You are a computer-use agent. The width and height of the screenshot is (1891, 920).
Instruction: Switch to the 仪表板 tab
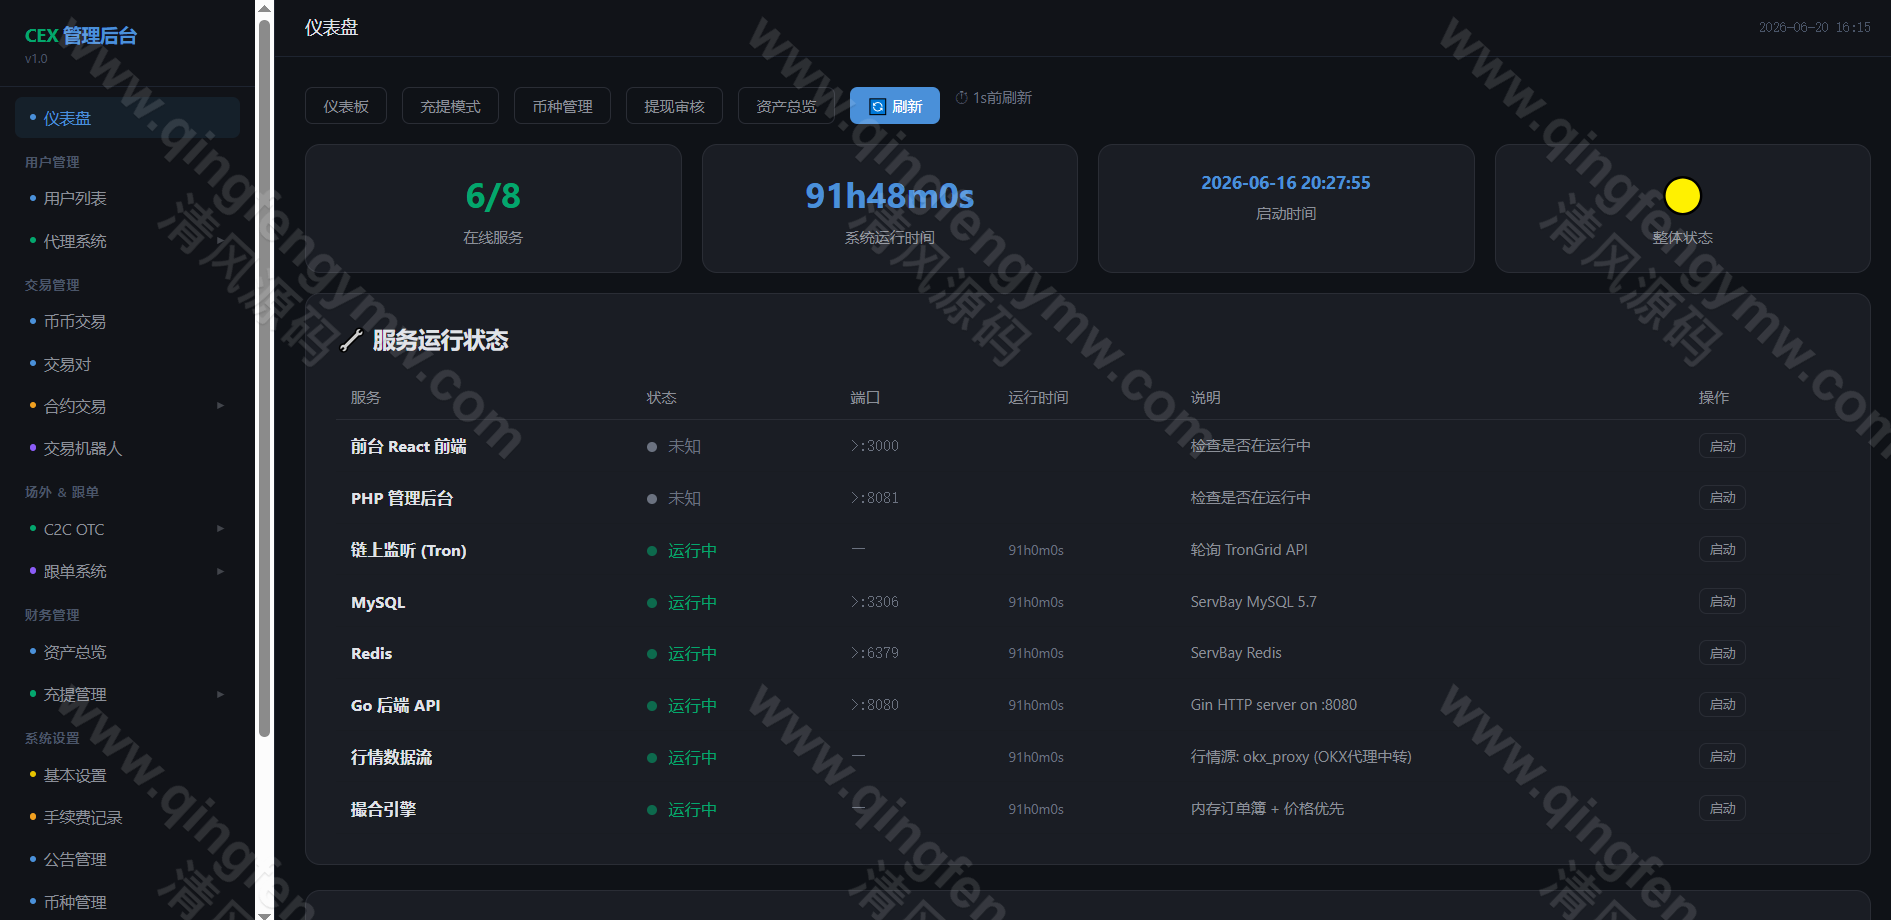346,106
